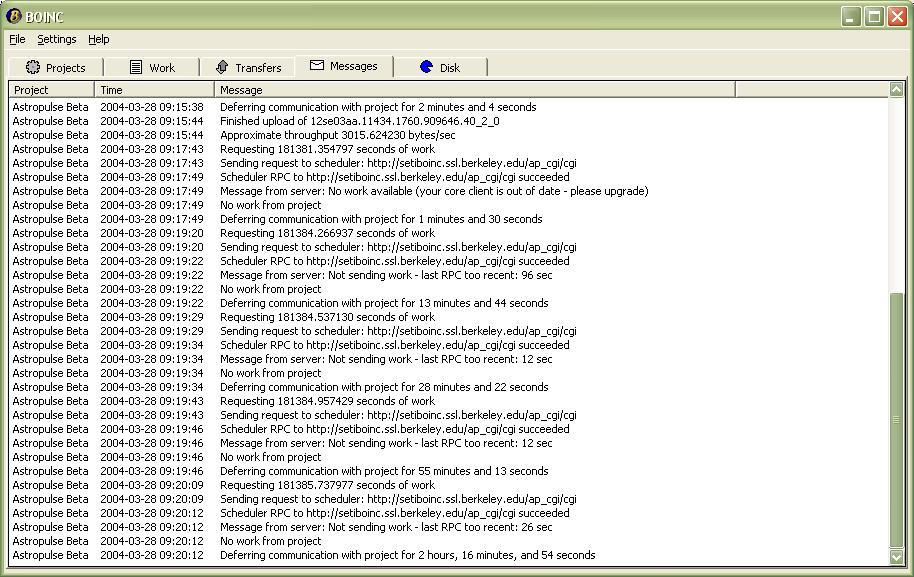Select the Messages tab label
914x577 pixels.
click(353, 66)
